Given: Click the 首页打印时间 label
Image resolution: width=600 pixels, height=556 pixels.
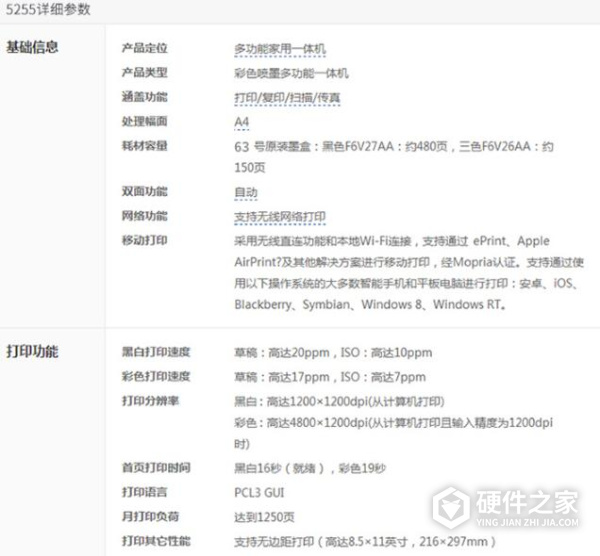Looking at the screenshot, I should [156, 467].
